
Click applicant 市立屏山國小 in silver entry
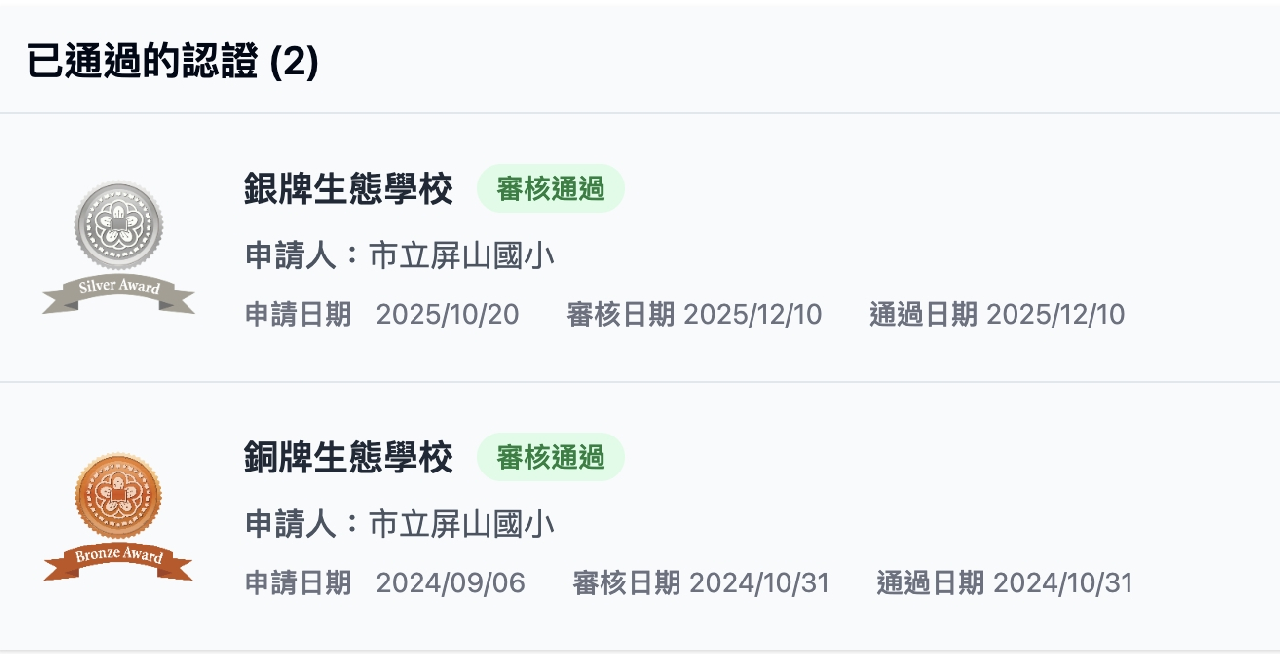click(x=462, y=256)
